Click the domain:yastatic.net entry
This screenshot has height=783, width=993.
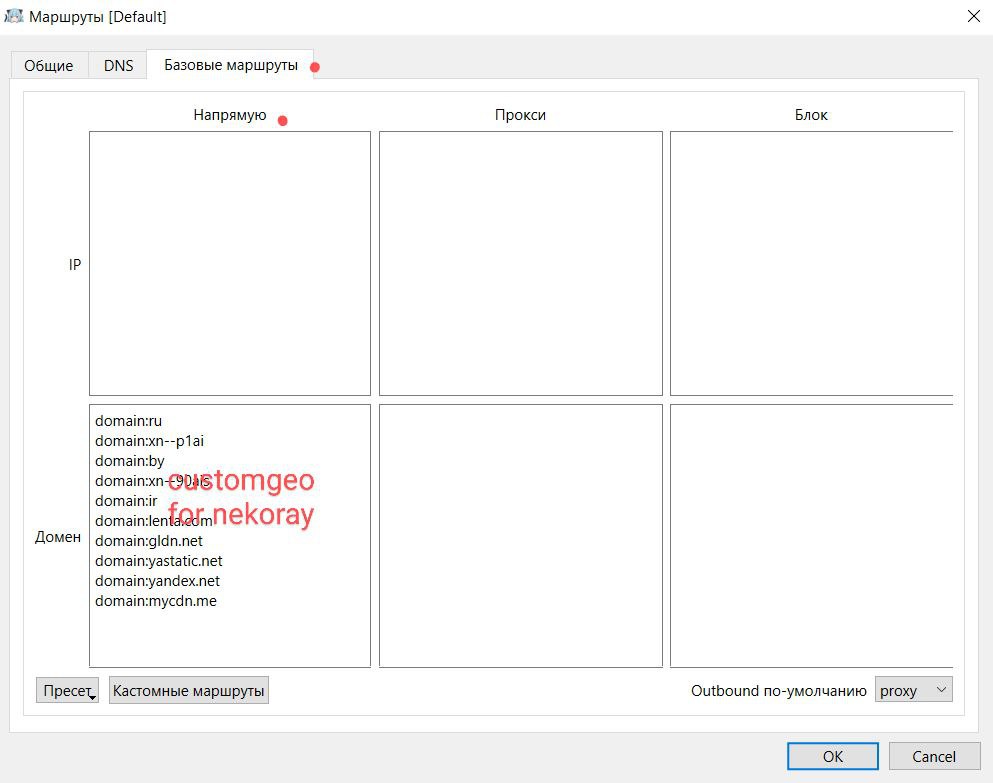[158, 561]
